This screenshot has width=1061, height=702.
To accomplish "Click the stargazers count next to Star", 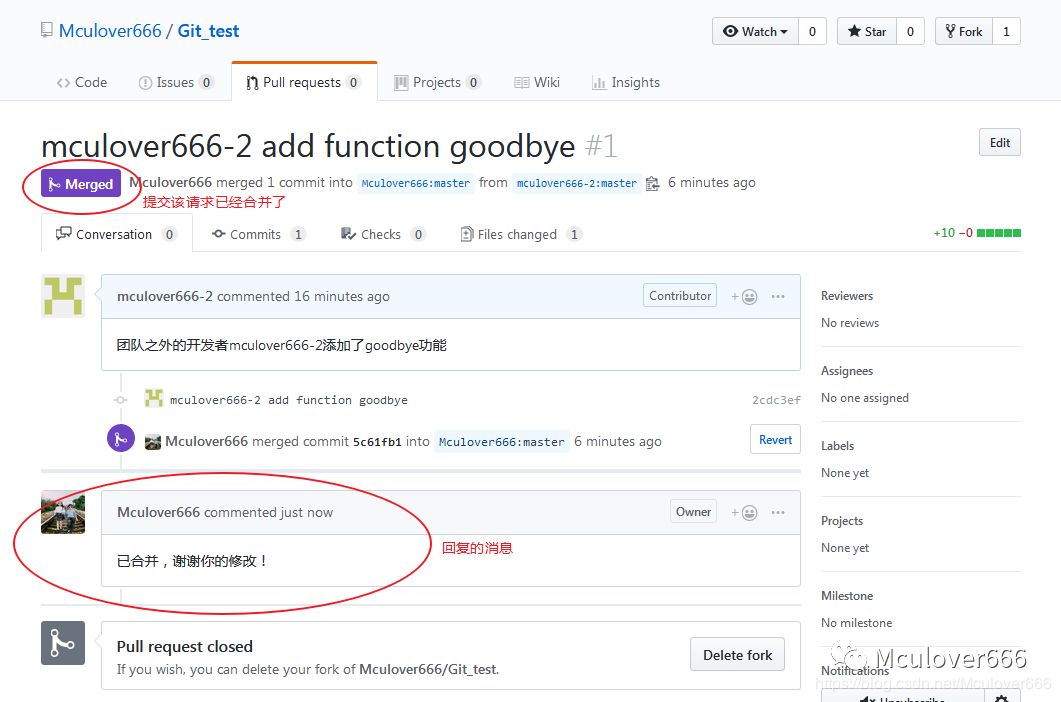I will [x=910, y=31].
